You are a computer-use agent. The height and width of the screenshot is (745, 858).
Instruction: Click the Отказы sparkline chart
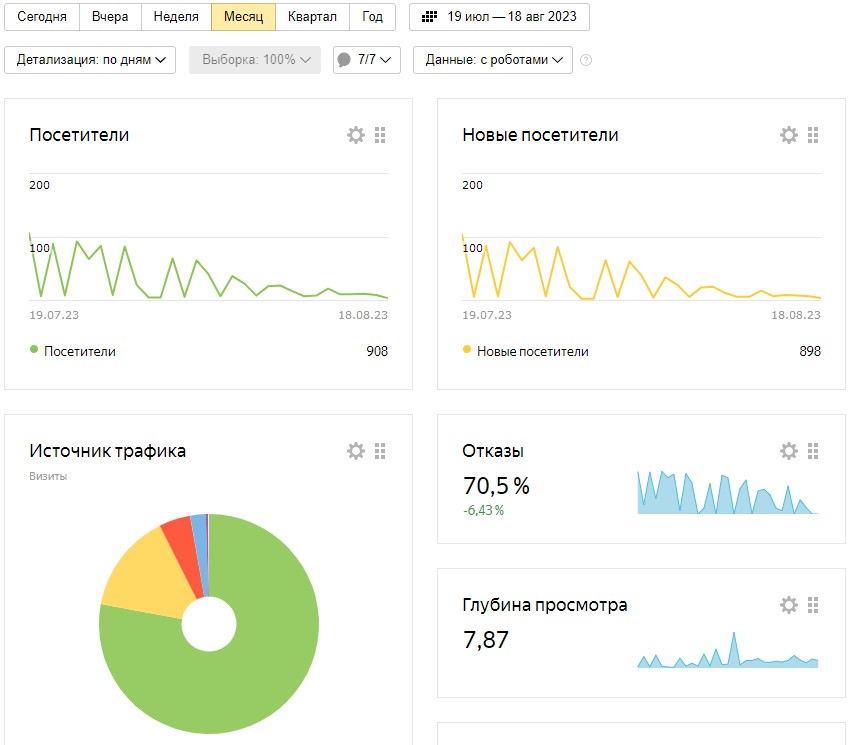point(728,493)
